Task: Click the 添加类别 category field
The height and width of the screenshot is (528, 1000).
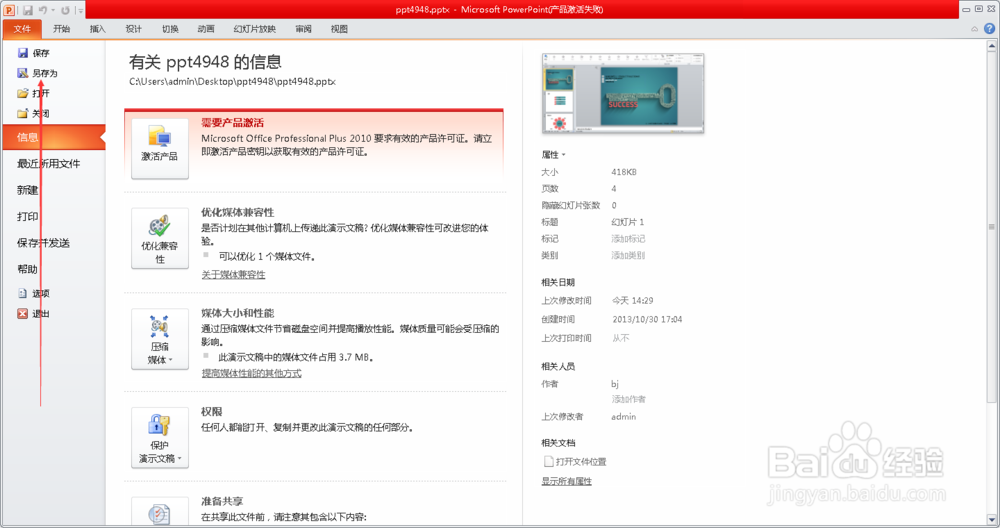Action: [x=628, y=255]
